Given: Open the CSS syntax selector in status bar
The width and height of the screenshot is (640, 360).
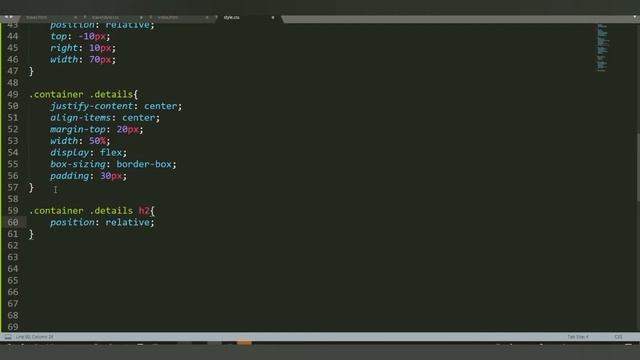Looking at the screenshot, I should click(618, 337).
